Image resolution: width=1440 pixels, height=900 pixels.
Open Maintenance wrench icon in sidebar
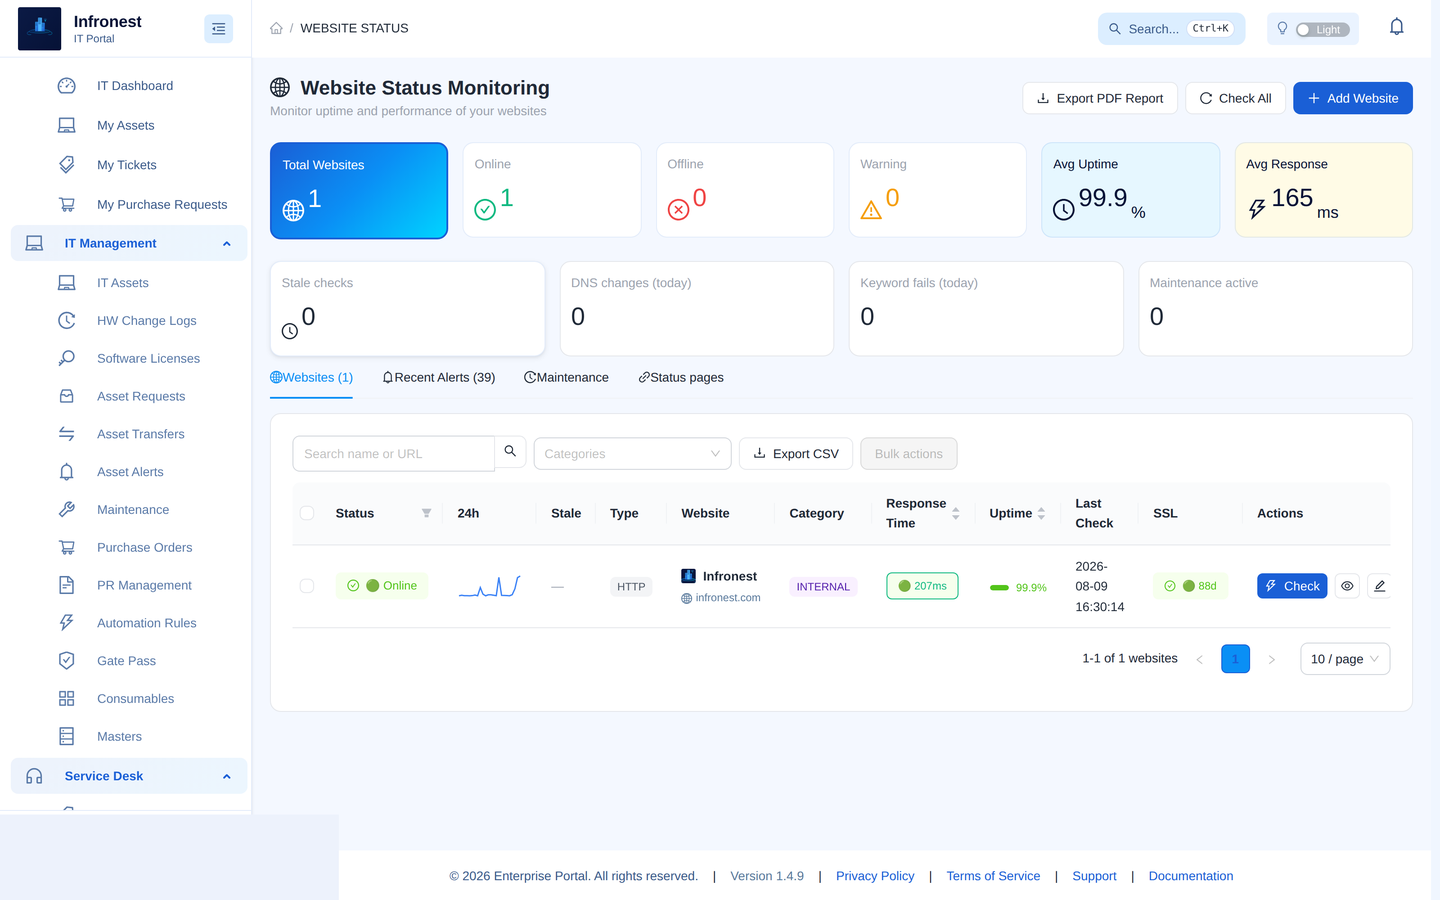point(67,510)
